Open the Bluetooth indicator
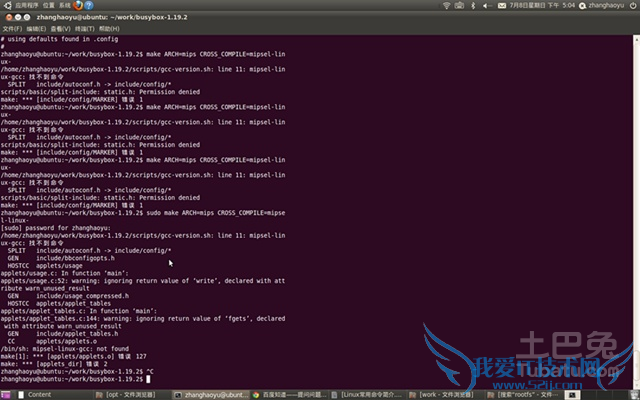The width and height of the screenshot is (640, 400). (473, 5)
